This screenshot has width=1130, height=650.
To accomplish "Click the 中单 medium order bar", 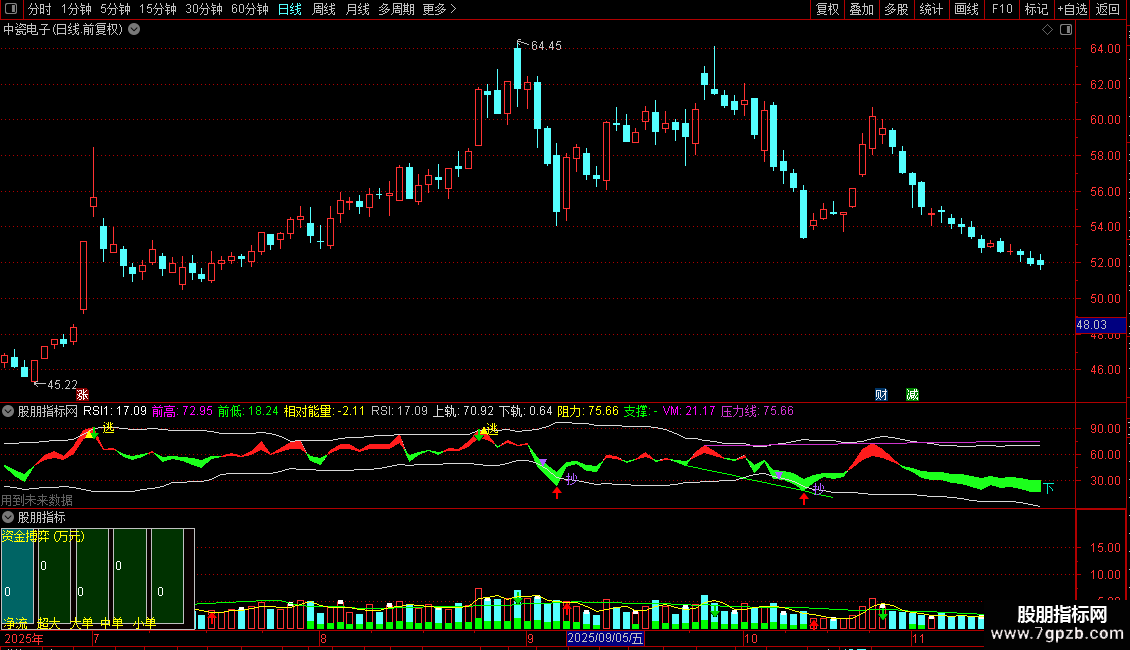I will 130,576.
